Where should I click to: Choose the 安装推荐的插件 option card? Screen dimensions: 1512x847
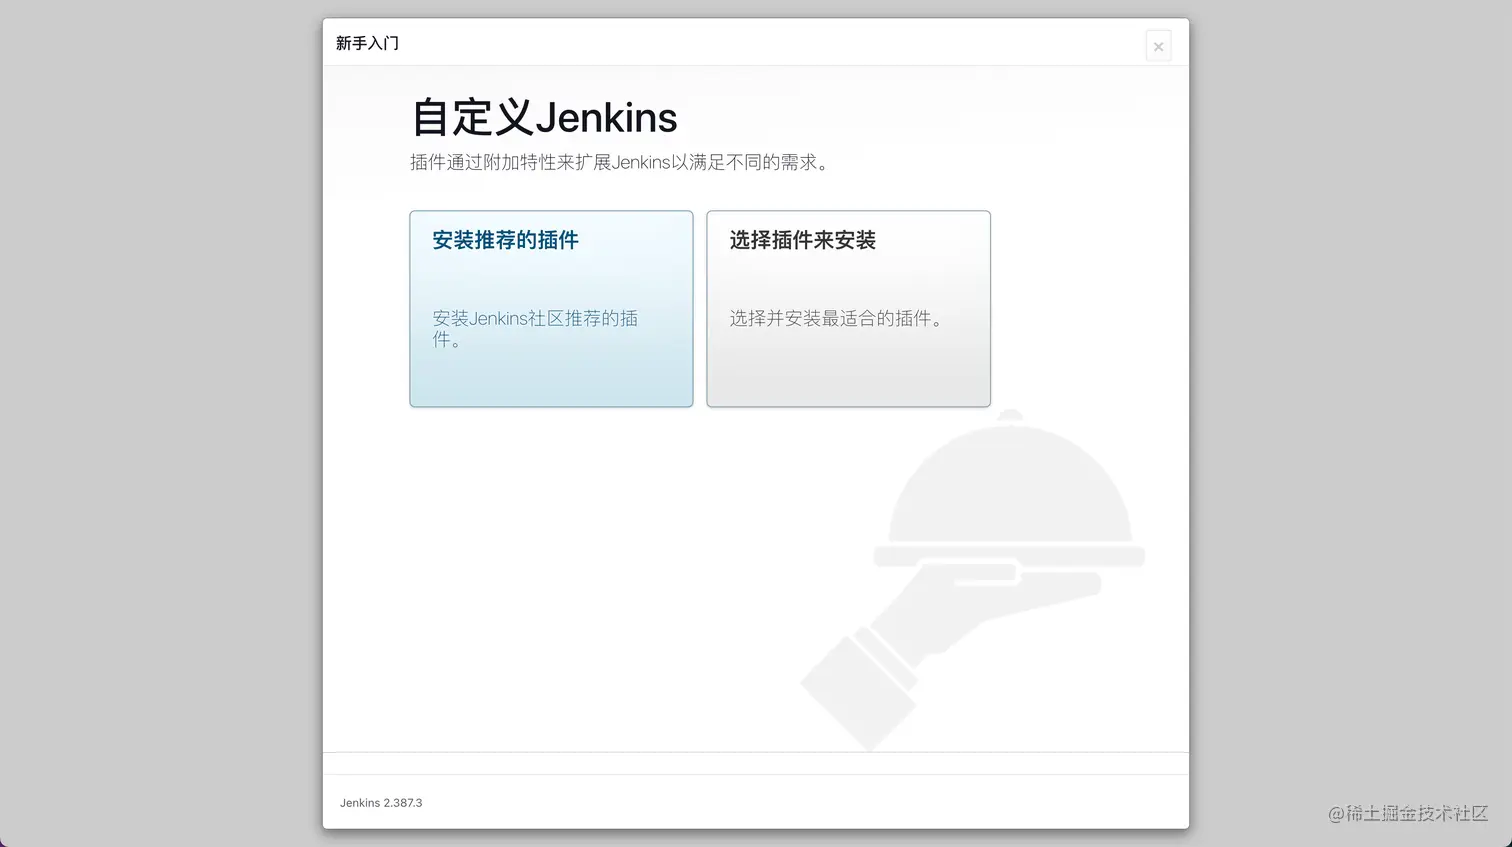[x=551, y=309]
